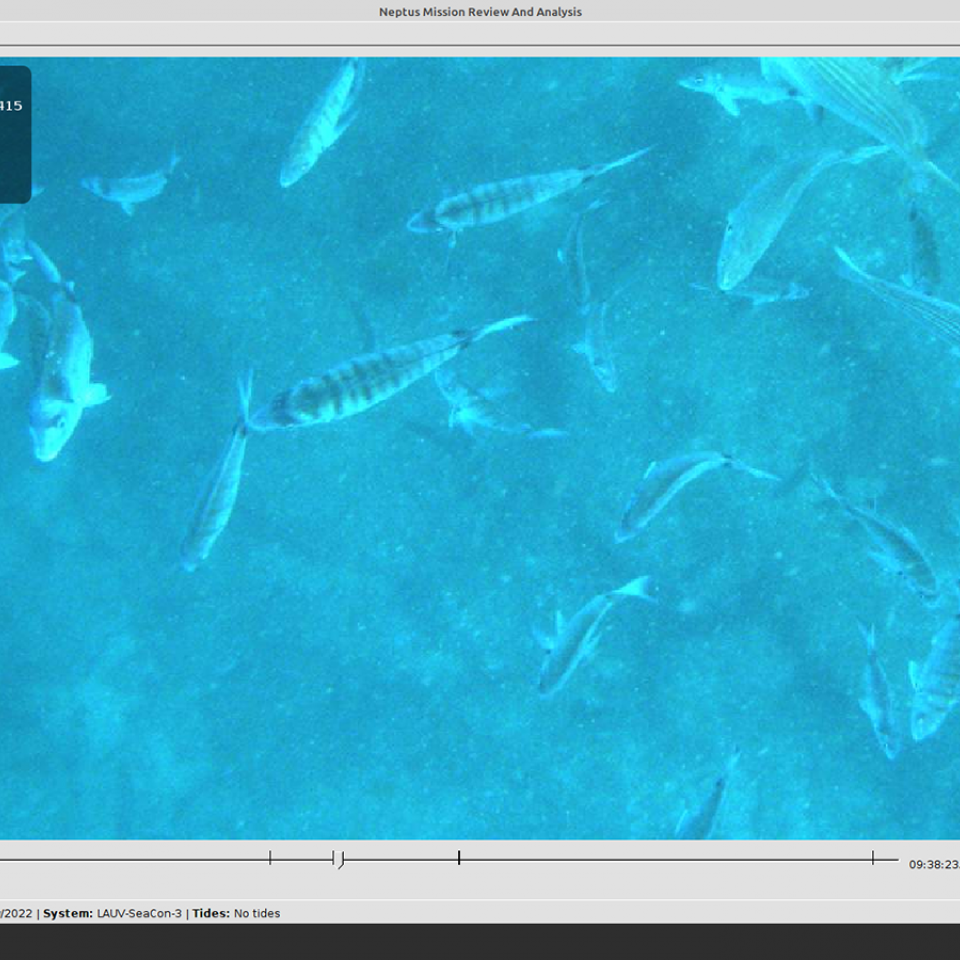
Task: Click the timeline track left of the first tick
Action: point(130,859)
